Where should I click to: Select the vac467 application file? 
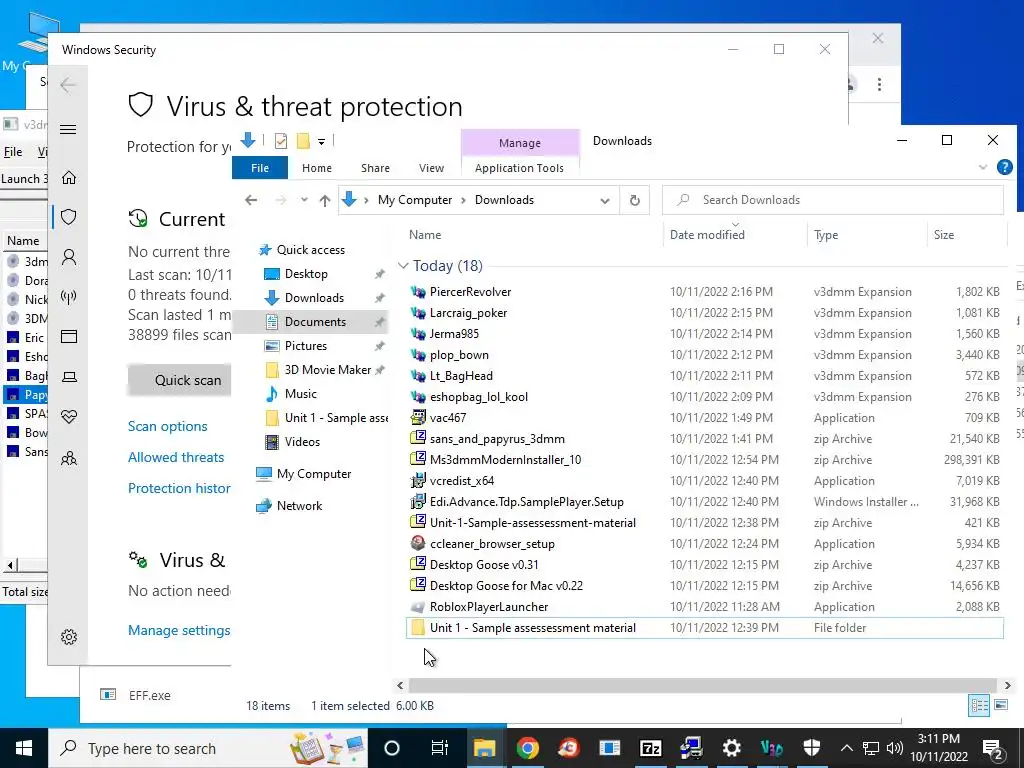click(448, 417)
